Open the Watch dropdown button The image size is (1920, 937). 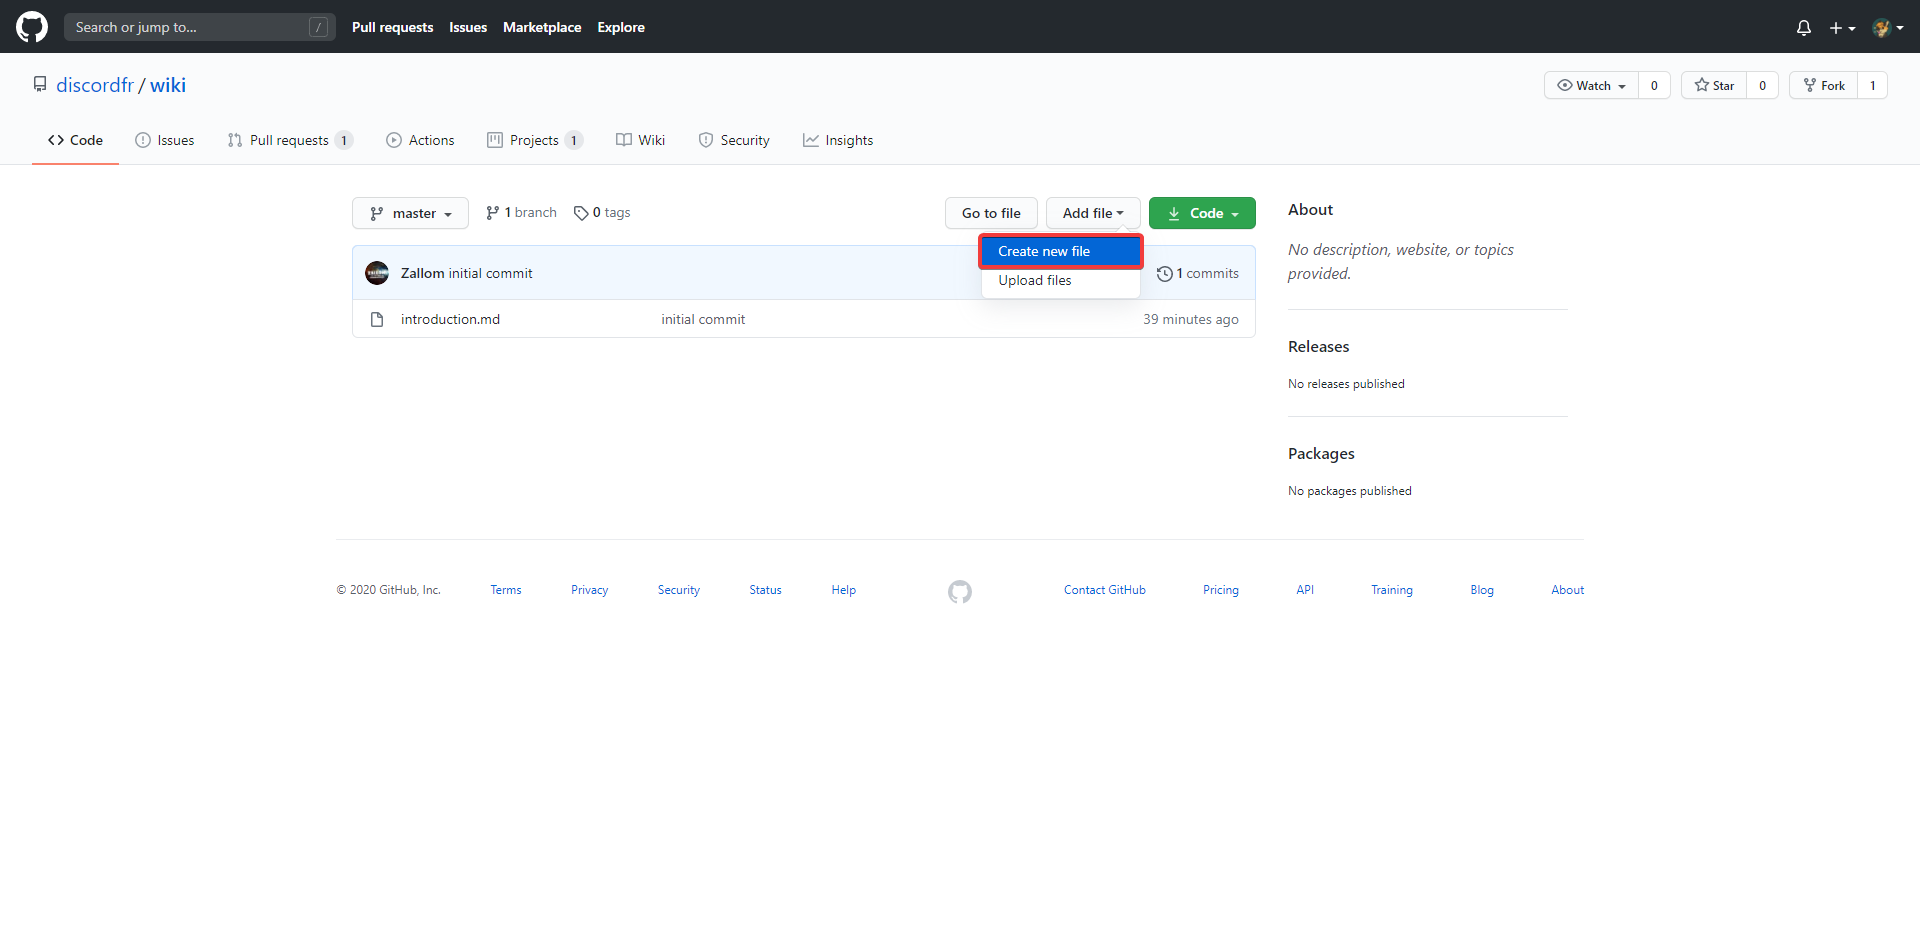point(1591,85)
